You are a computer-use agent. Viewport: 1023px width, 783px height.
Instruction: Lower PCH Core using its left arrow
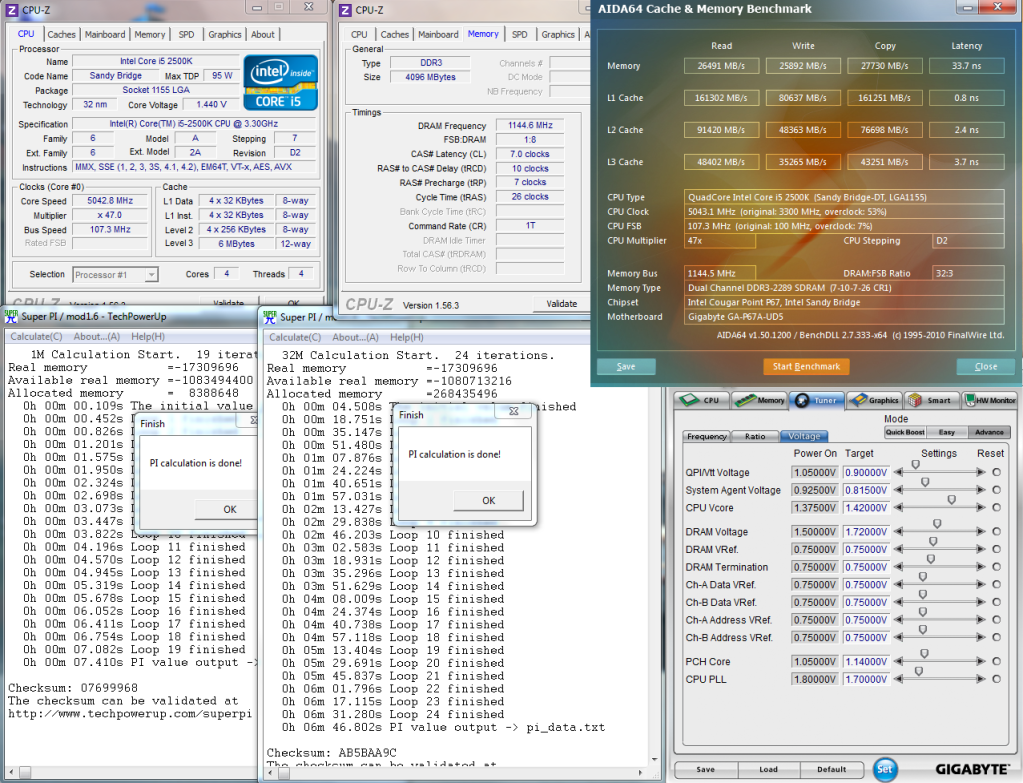[899, 662]
